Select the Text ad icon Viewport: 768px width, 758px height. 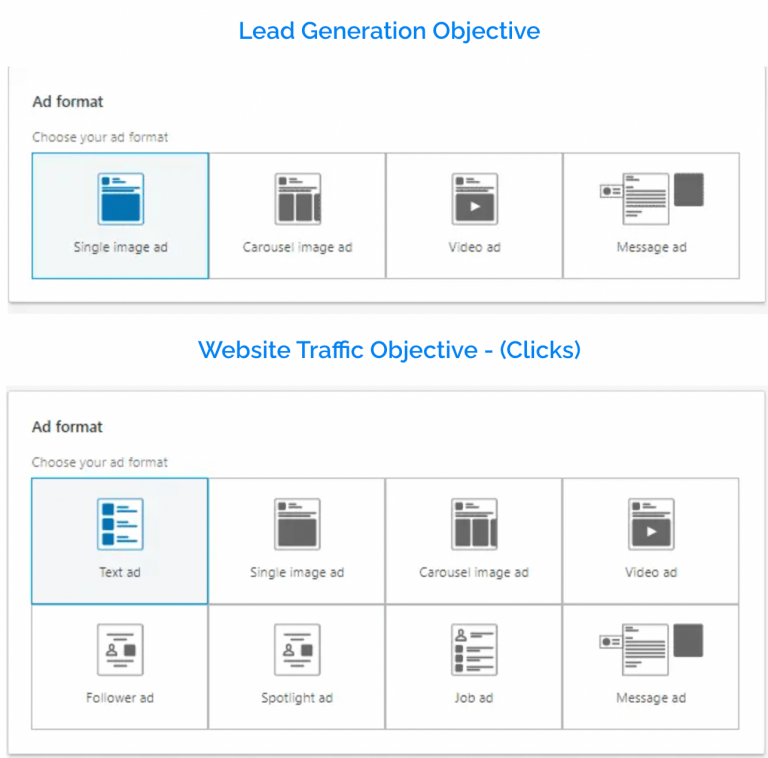120,524
